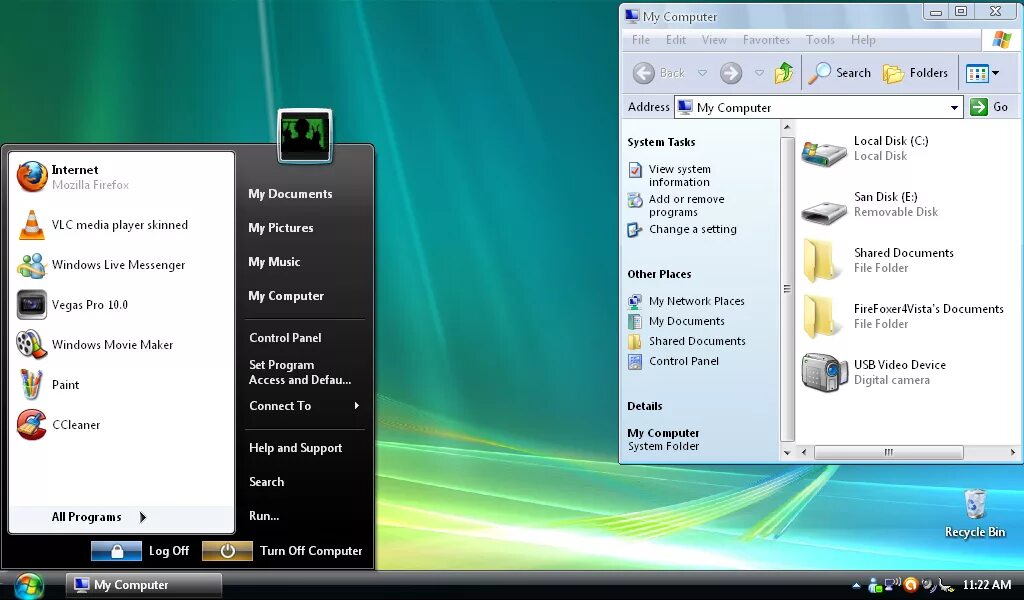1024x600 pixels.
Task: Expand Connect To submenu
Action: tap(304, 405)
